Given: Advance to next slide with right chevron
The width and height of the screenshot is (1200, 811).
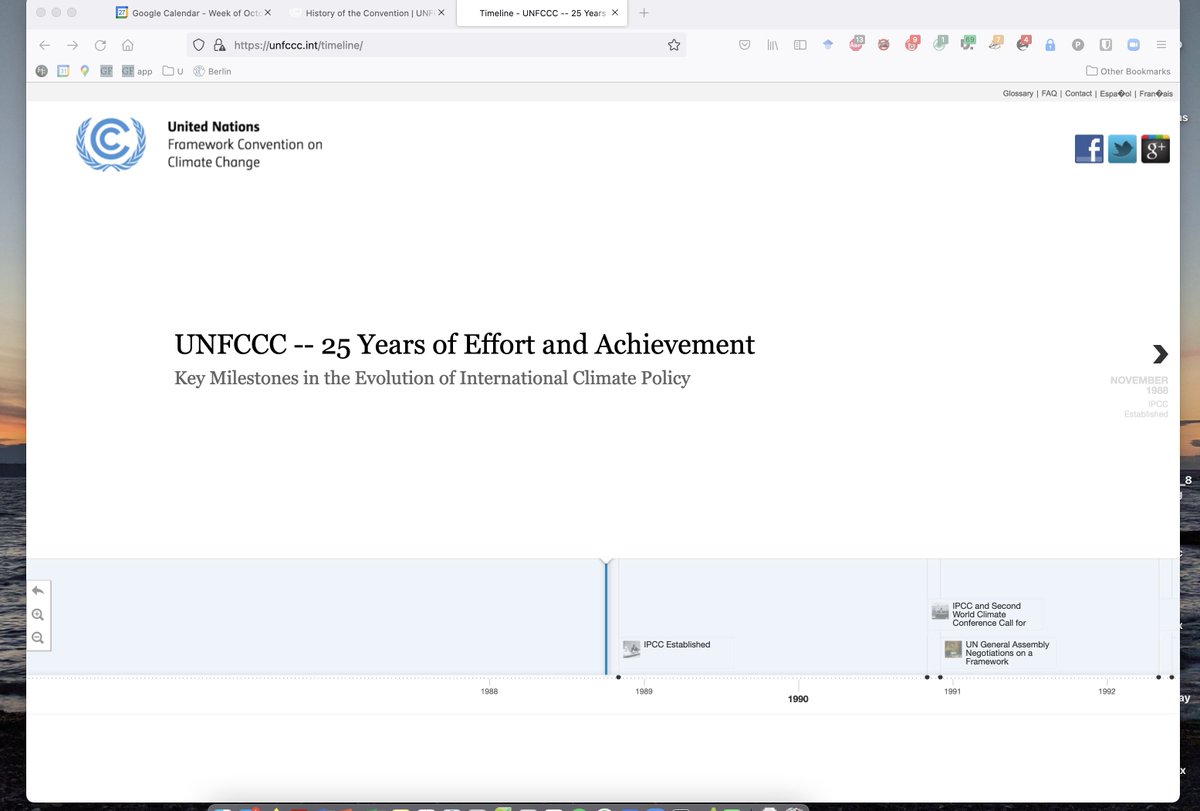Looking at the screenshot, I should [1160, 353].
